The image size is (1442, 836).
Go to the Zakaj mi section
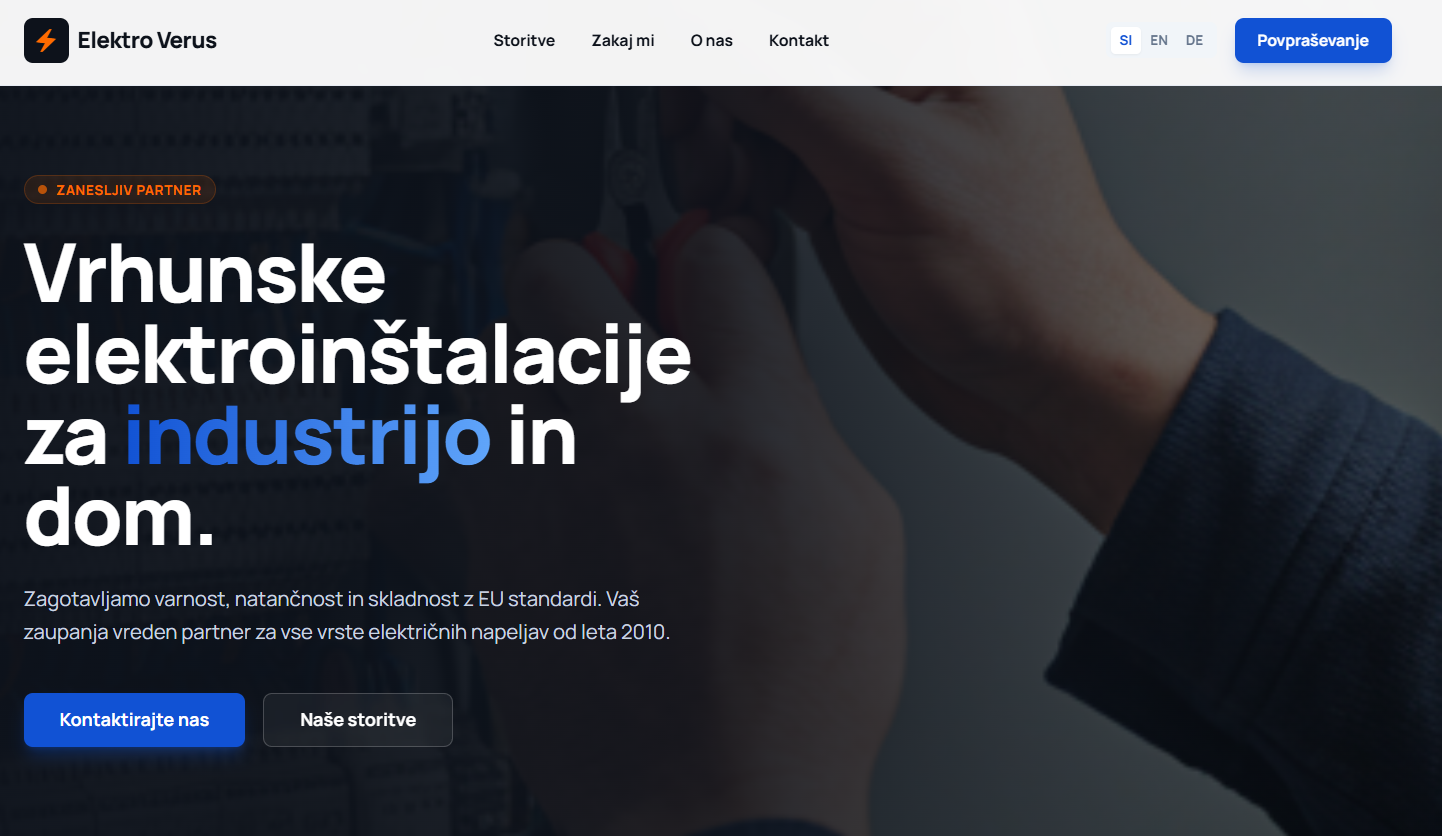coord(623,41)
